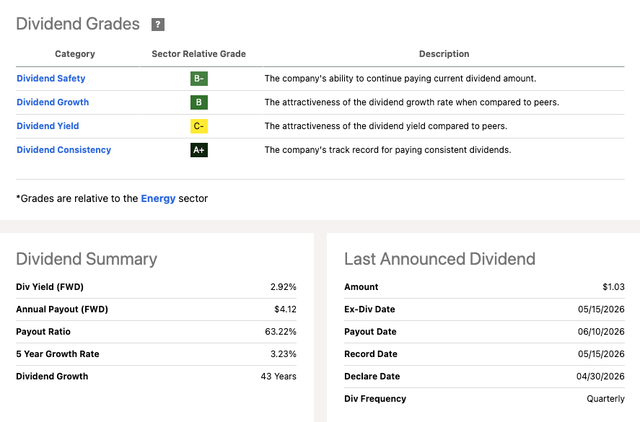
Task: Click the green B grade badge
Action: 199,102
